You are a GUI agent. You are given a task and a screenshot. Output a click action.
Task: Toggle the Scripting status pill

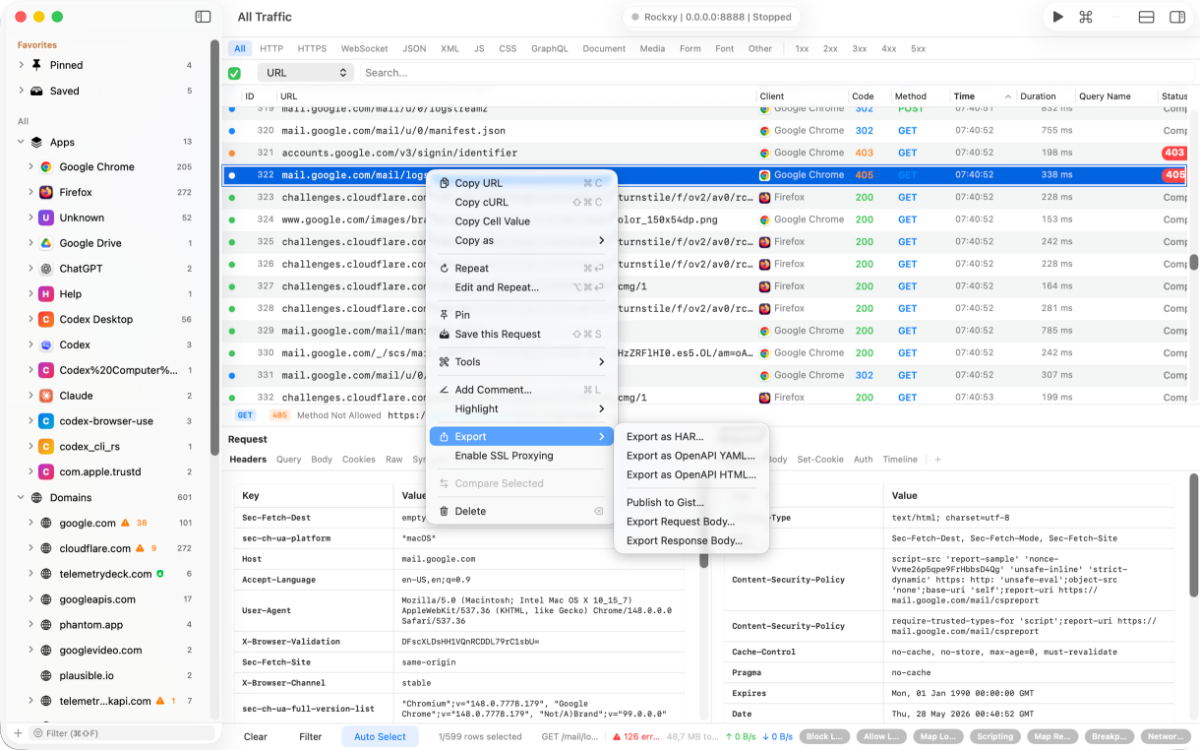[995, 737]
